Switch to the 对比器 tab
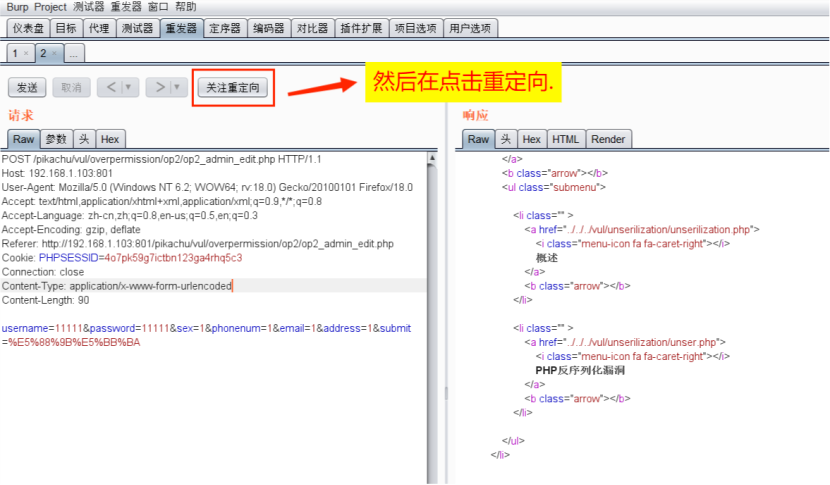The height and width of the screenshot is (485, 830). pyautogui.click(x=313, y=28)
